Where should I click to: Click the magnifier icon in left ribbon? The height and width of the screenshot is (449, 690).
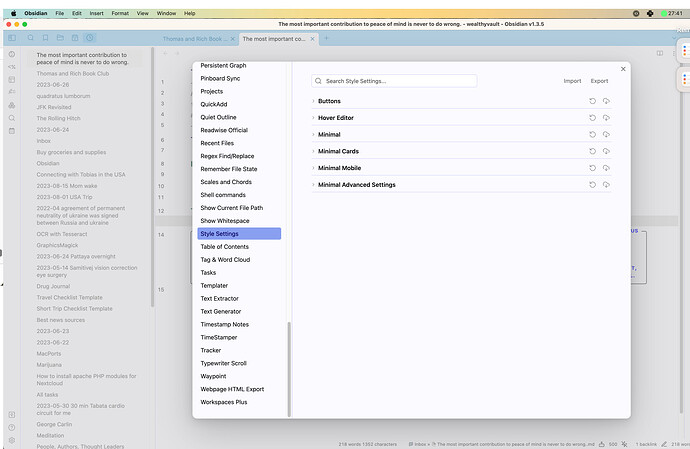12,118
